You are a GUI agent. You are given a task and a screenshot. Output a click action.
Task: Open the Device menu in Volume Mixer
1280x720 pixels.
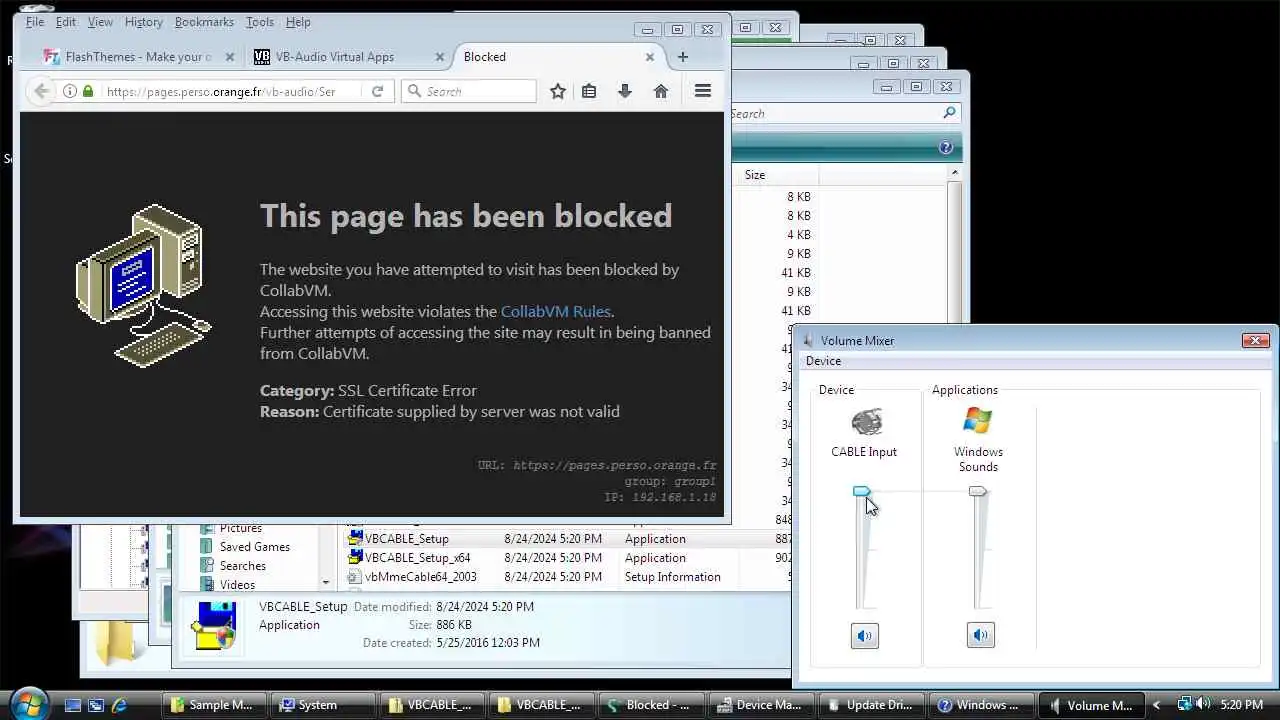click(823, 361)
